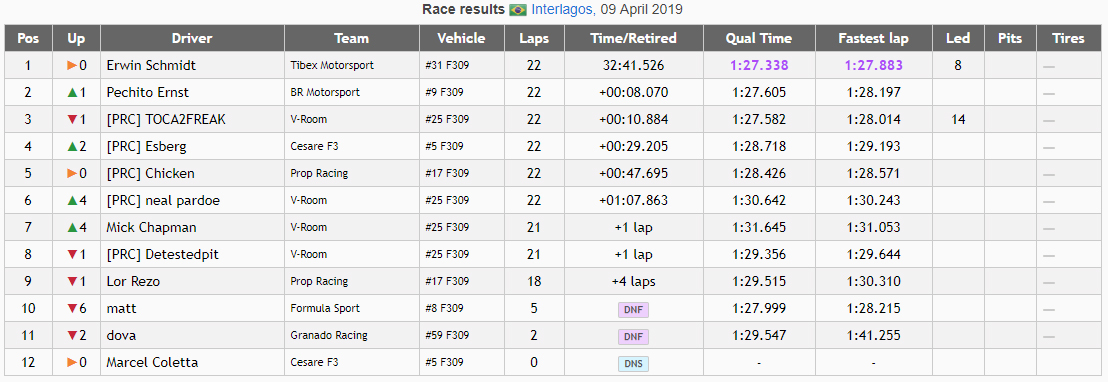The width and height of the screenshot is (1108, 382).
Task: Click the Tires column header
Action: point(1068,38)
